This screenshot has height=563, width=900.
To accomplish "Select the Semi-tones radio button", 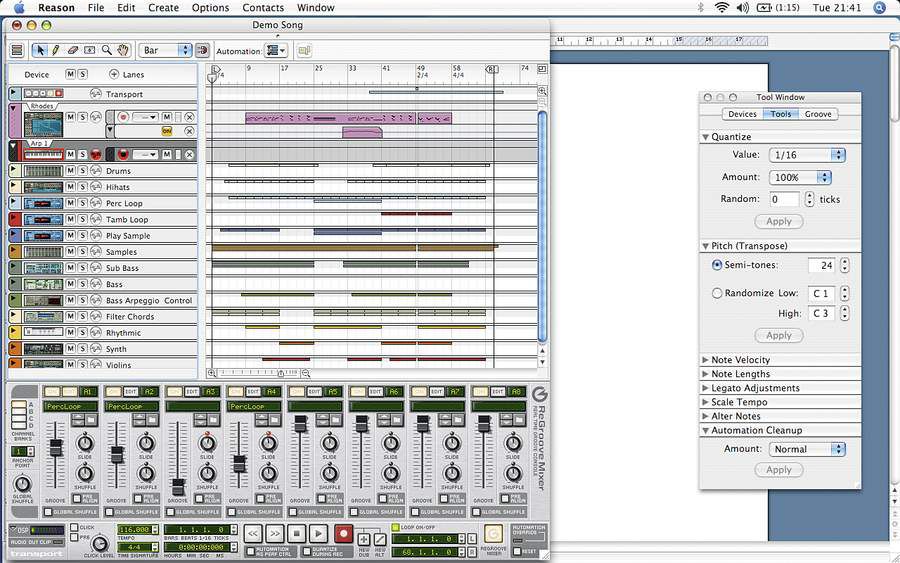I will click(x=717, y=265).
